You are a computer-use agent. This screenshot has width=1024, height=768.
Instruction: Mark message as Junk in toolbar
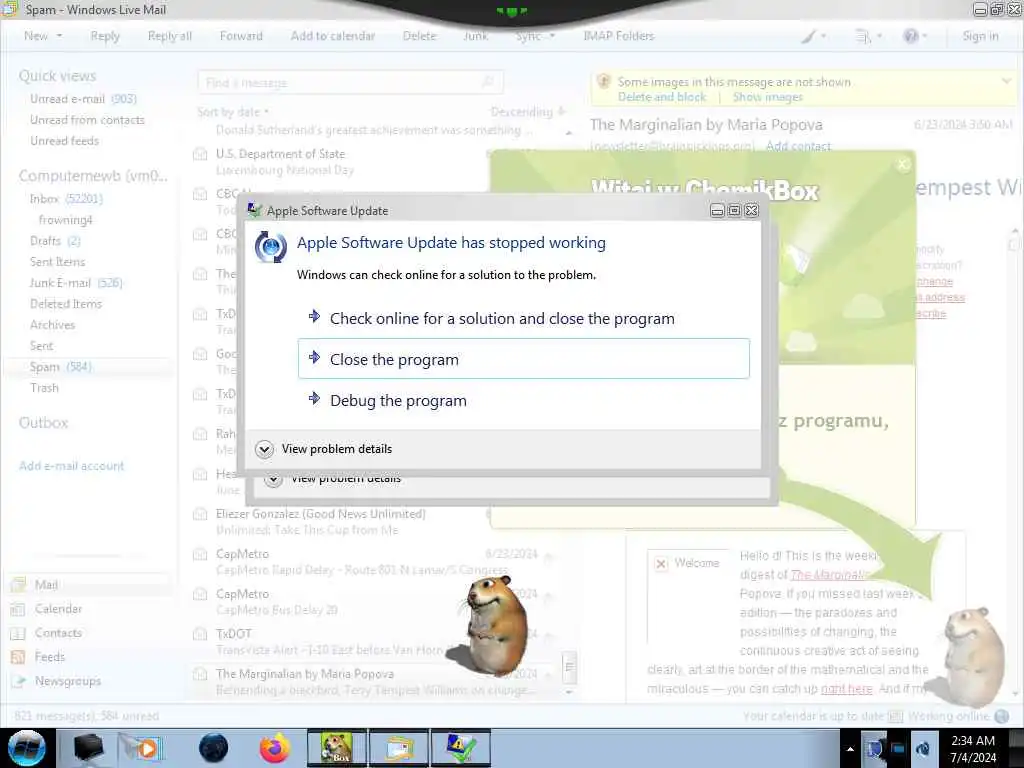(x=475, y=36)
